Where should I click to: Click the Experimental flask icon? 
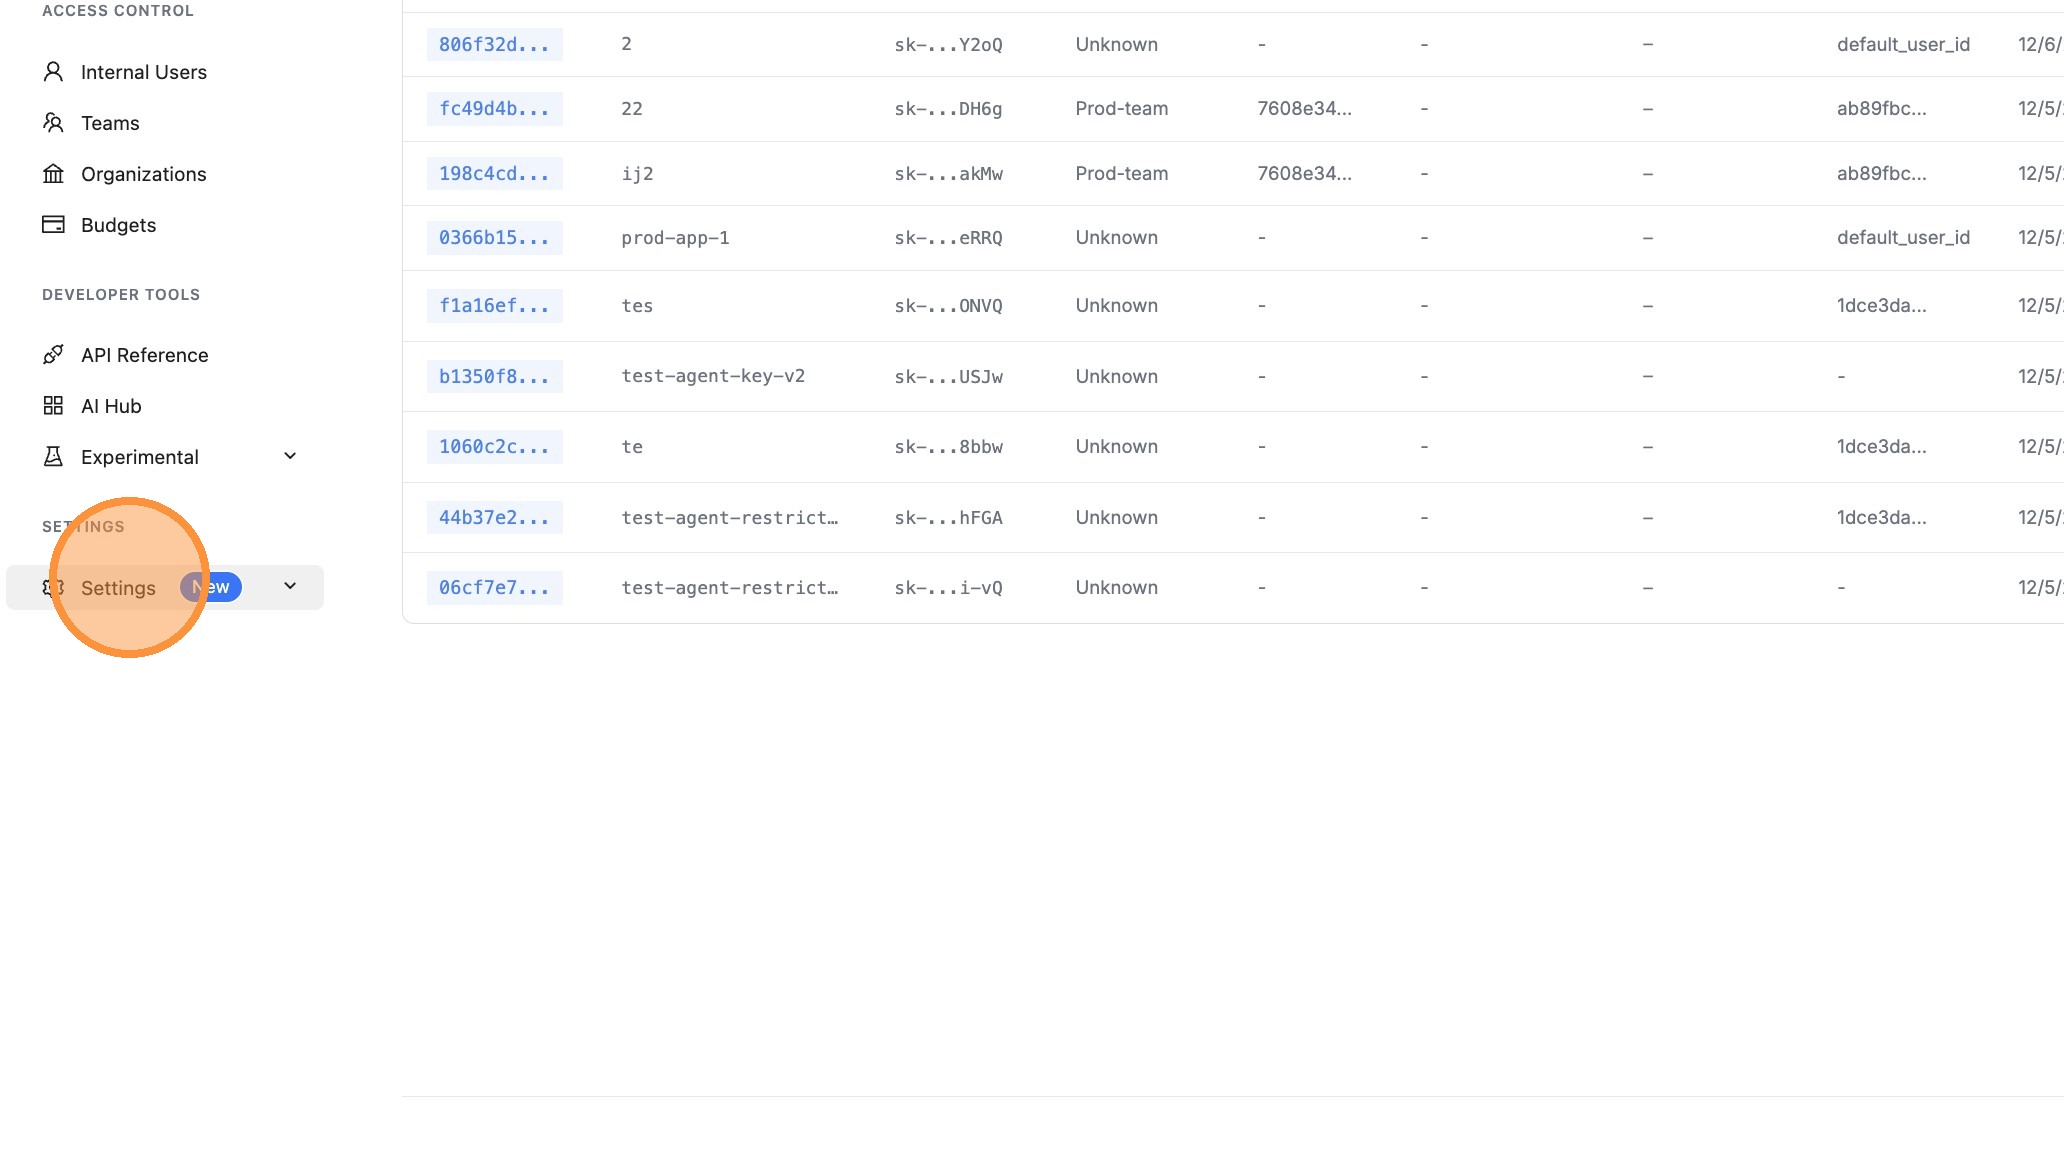tap(53, 457)
